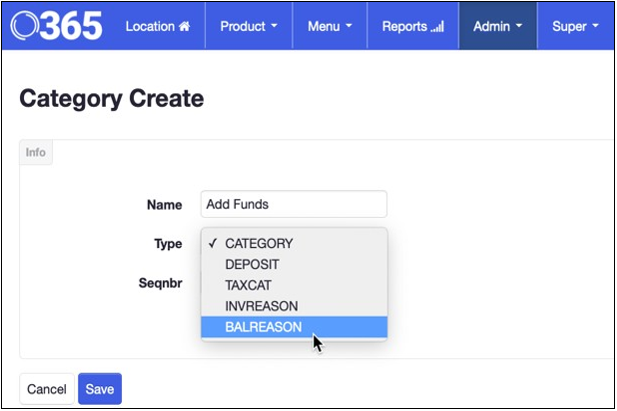617x411 pixels.
Task: Open the Product dropdown menu
Action: coord(248,26)
